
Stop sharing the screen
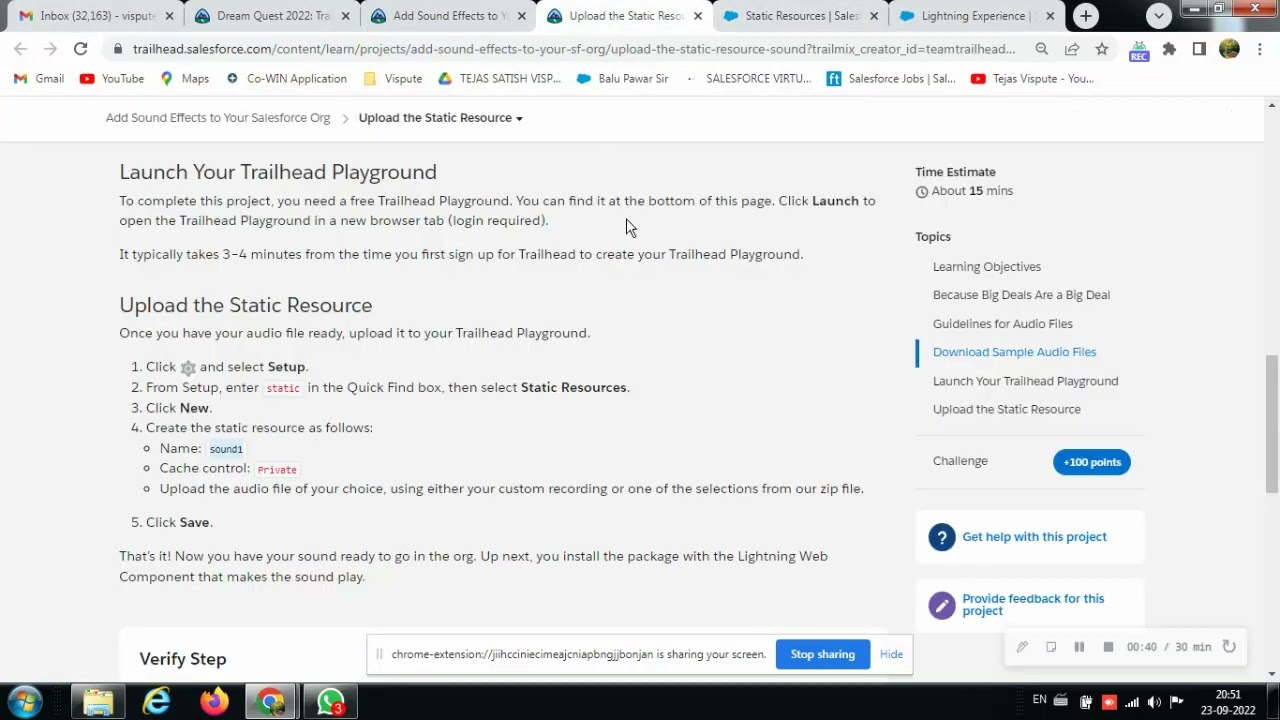[x=822, y=655]
